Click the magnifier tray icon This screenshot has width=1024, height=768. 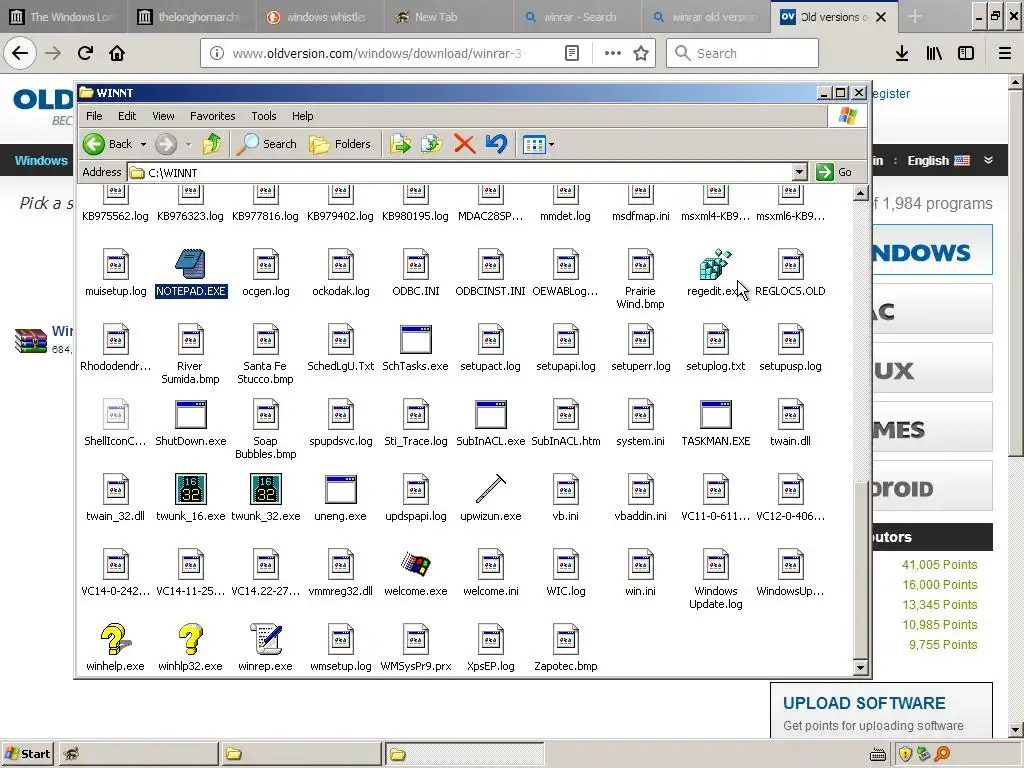[942, 754]
